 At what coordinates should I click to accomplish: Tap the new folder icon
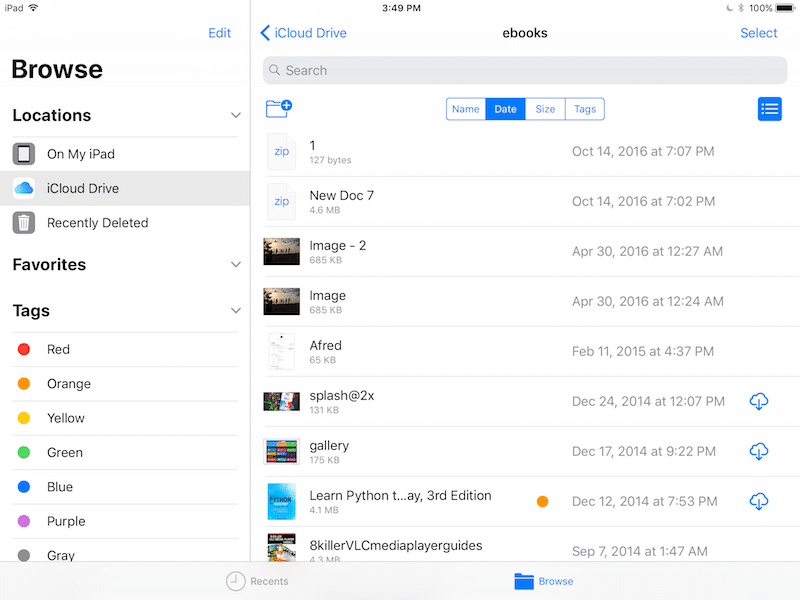(278, 109)
